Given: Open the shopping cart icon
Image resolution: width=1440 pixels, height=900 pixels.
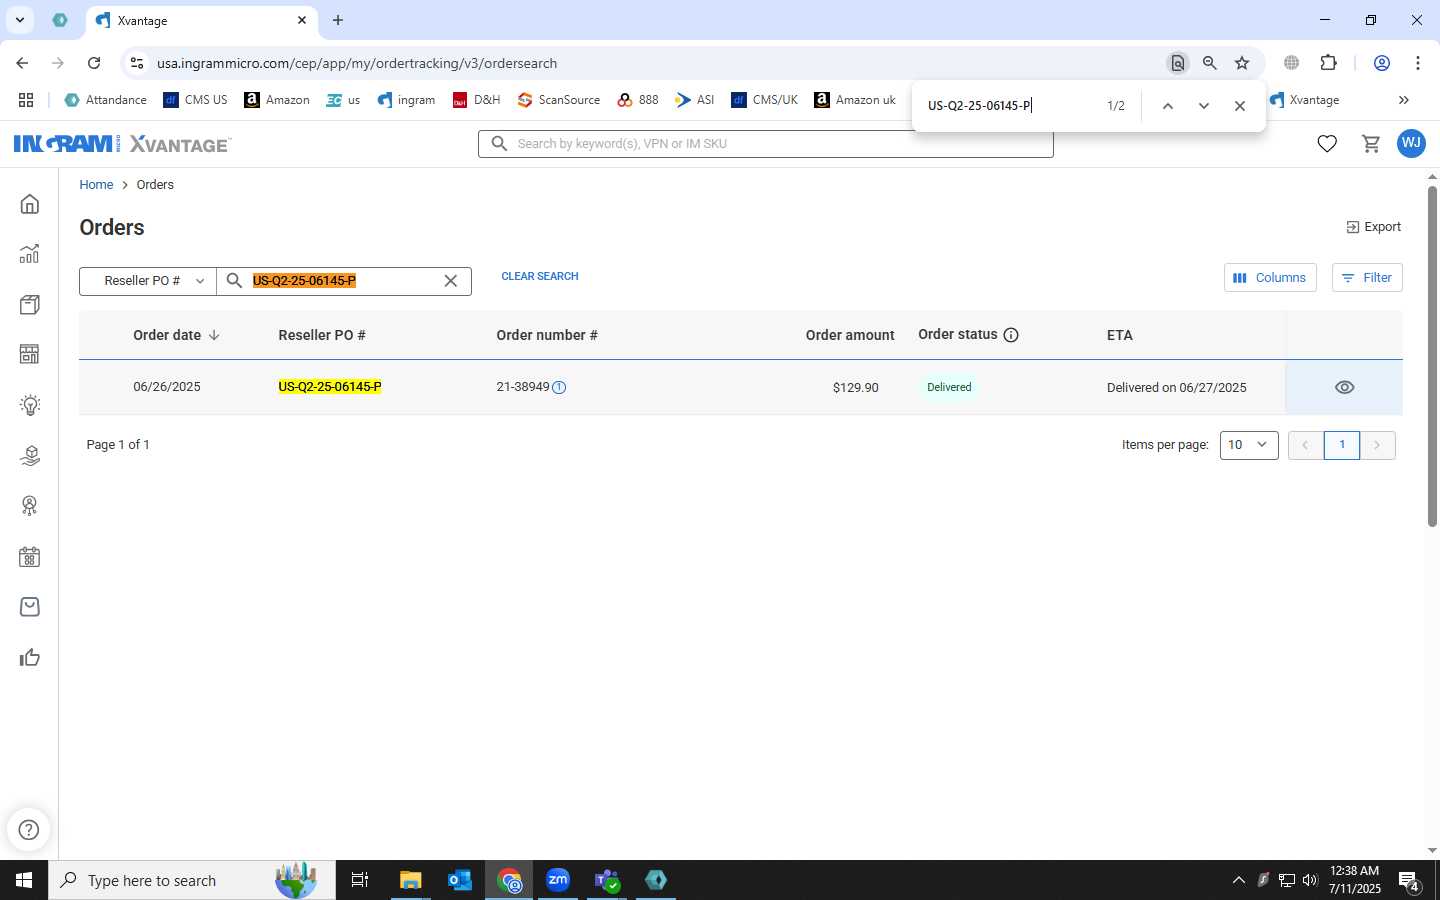Looking at the screenshot, I should (x=1371, y=144).
